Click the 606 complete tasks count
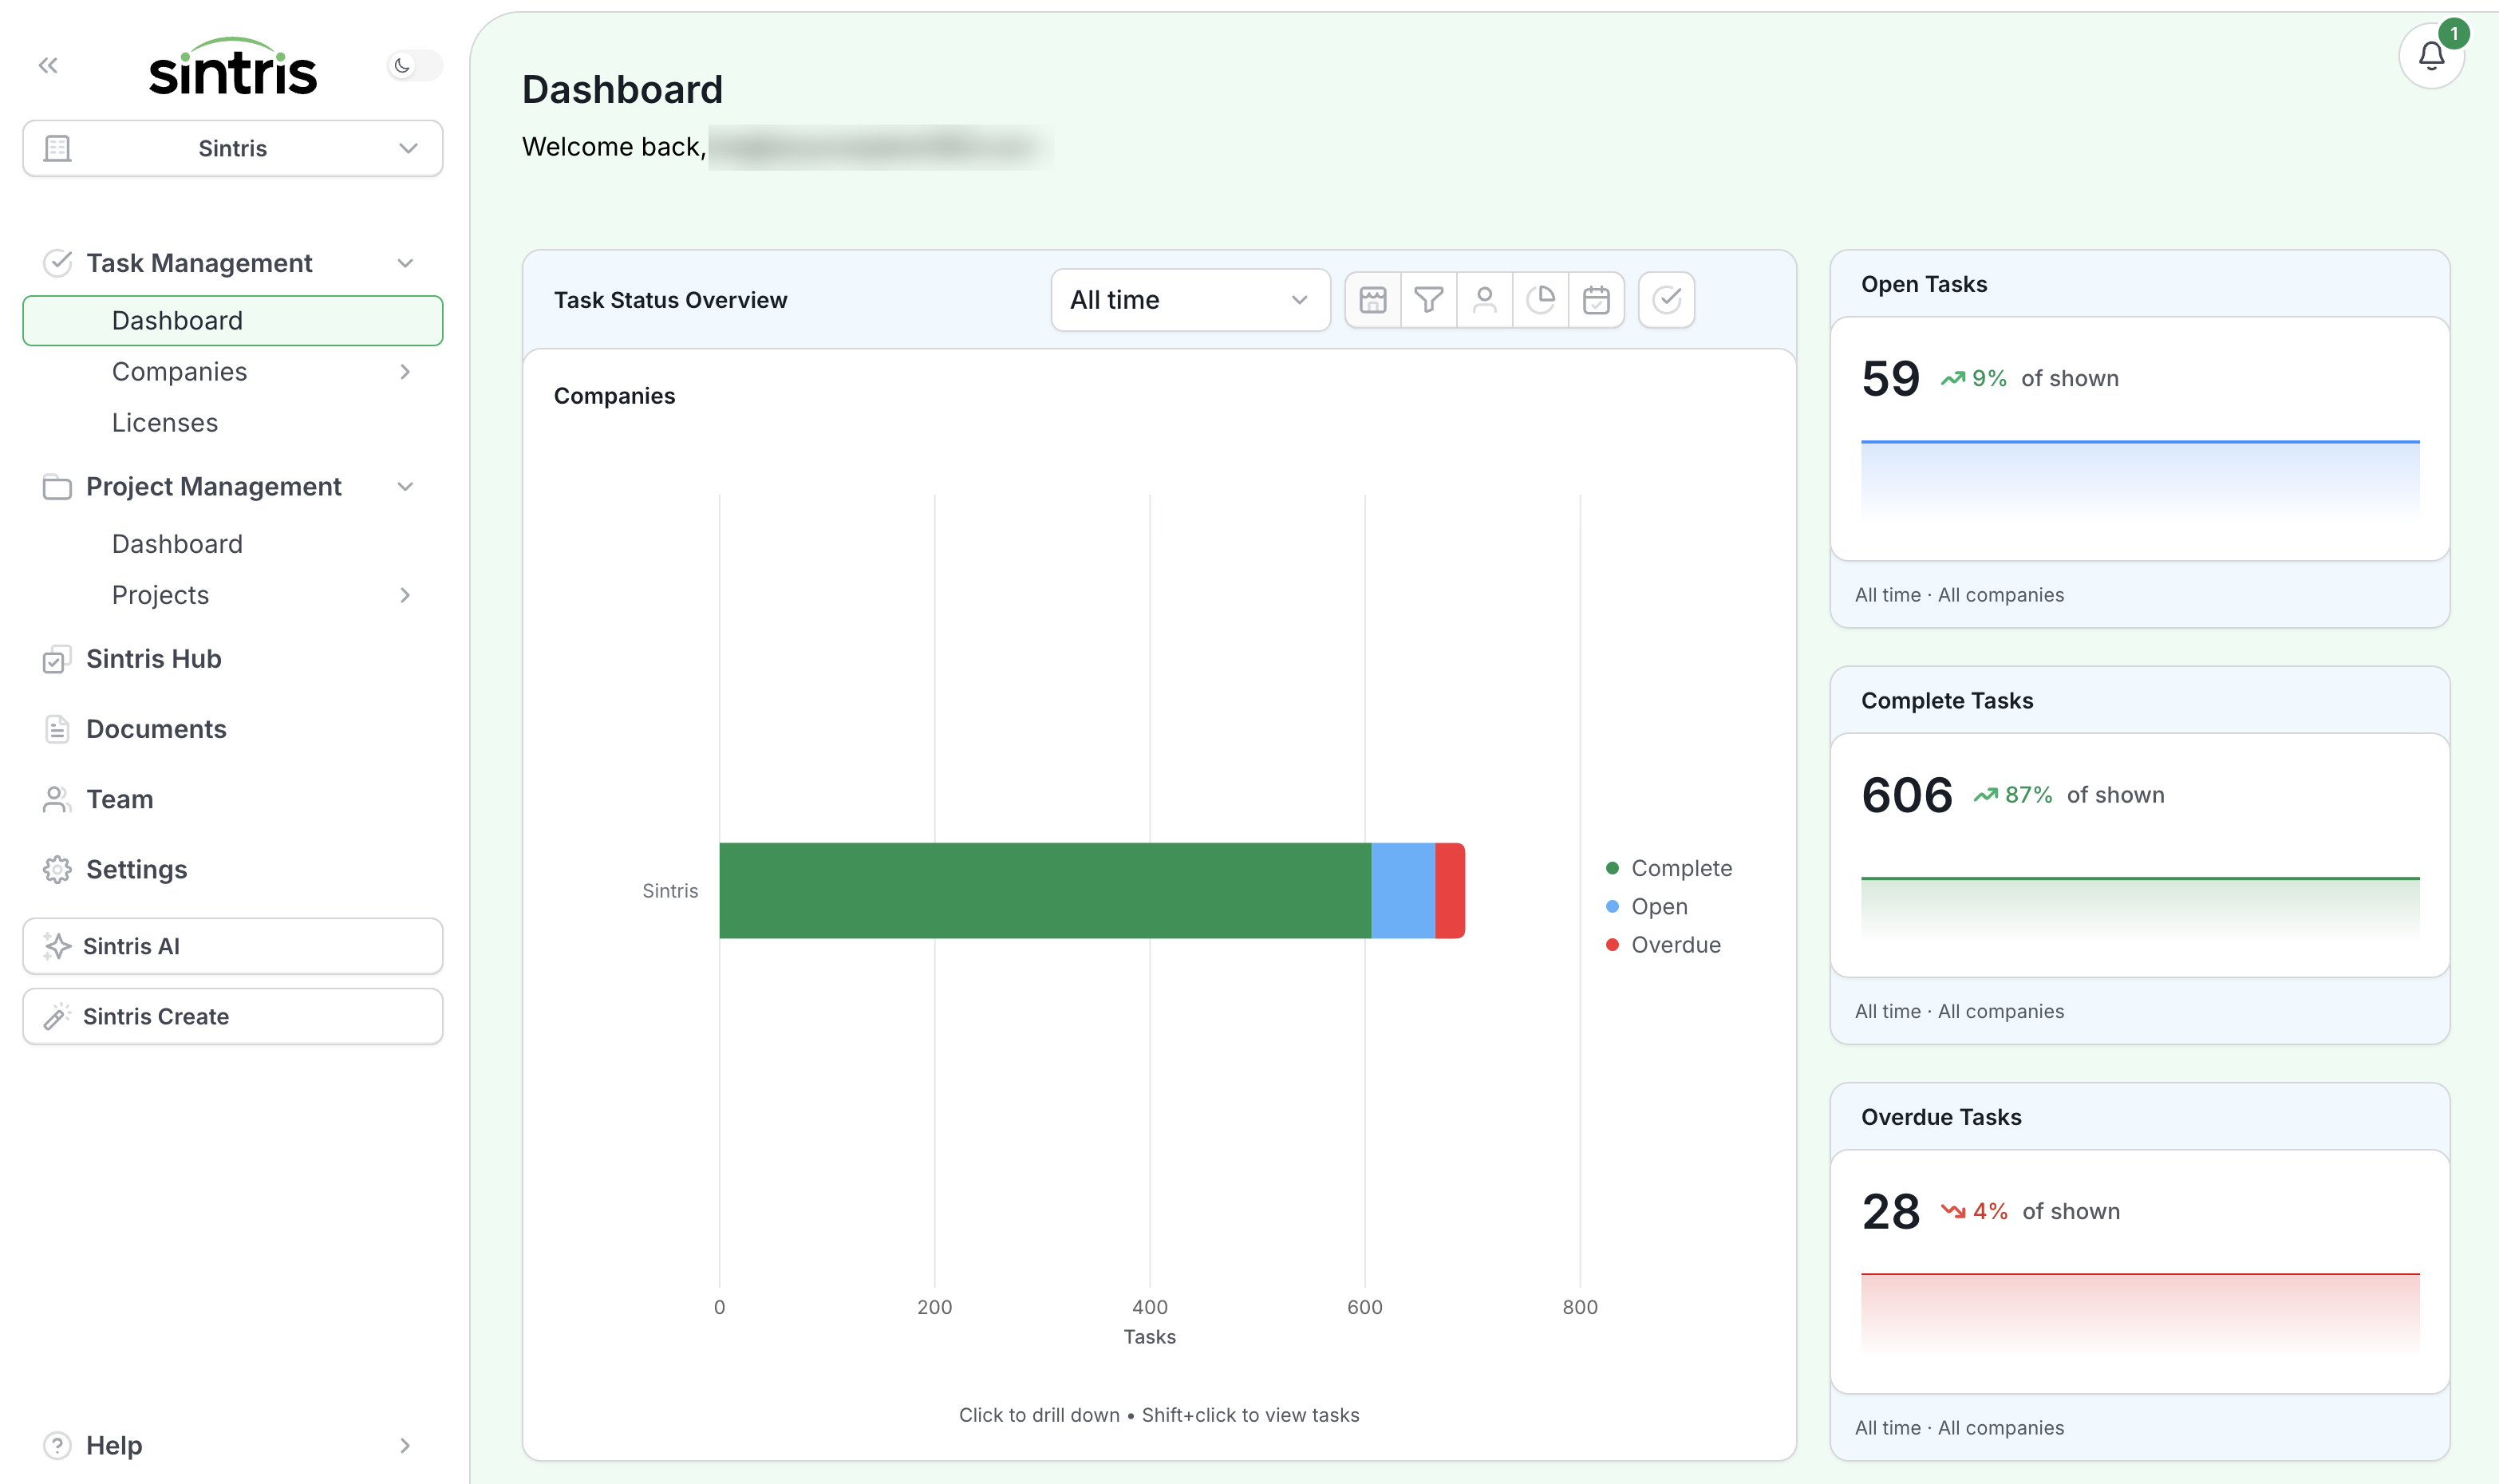Viewport: 2499px width, 1484px height. pos(1907,796)
